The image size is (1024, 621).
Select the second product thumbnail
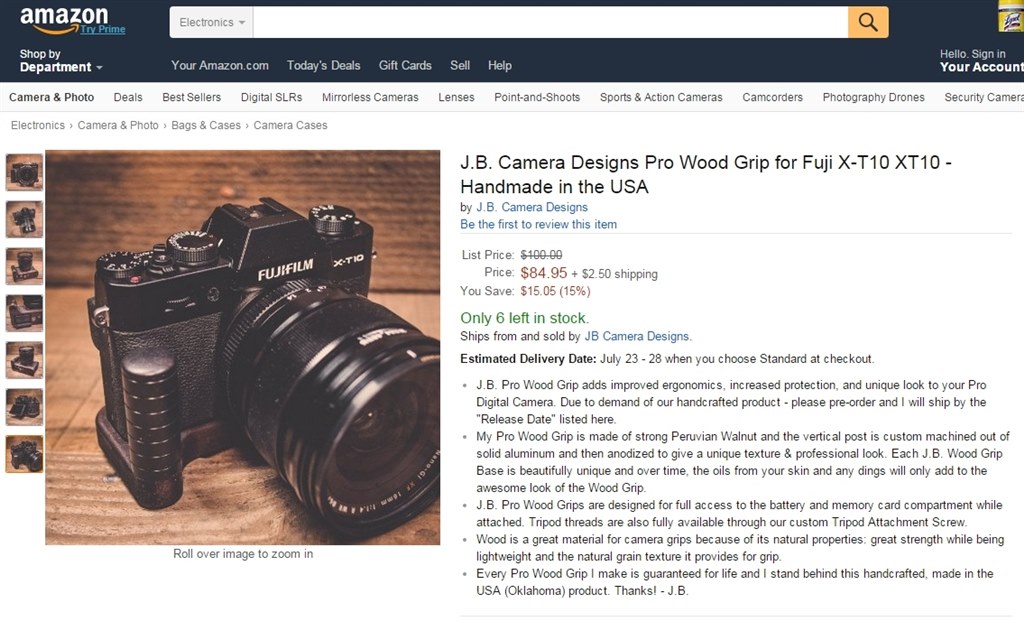[x=25, y=219]
